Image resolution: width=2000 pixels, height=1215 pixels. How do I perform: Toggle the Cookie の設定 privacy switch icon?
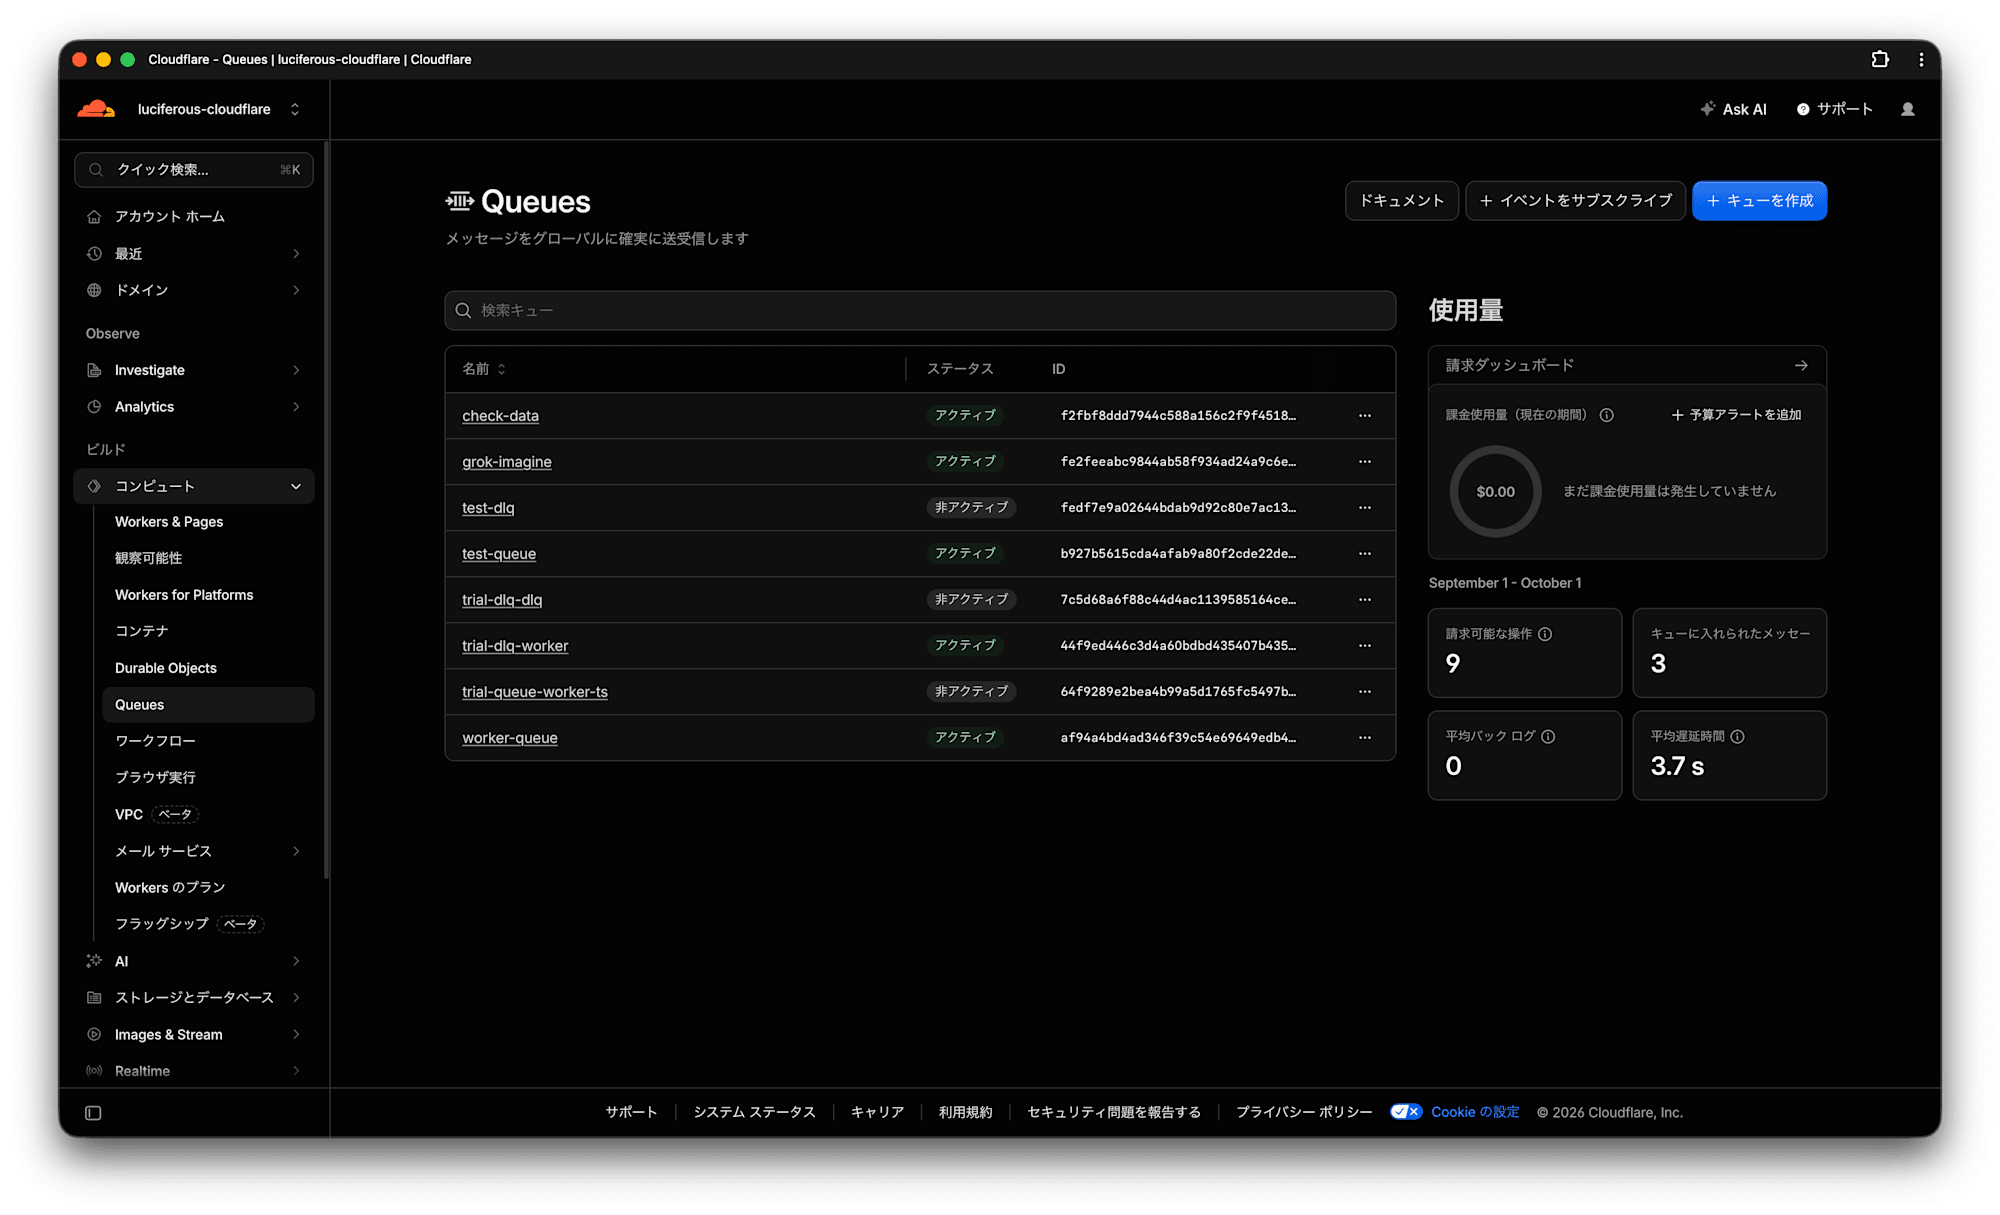(x=1406, y=1112)
